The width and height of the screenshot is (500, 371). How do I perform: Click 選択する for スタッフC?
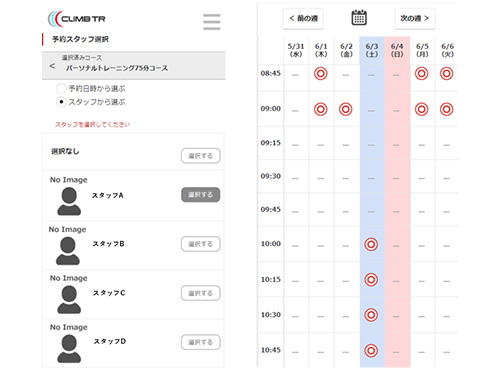click(x=201, y=293)
